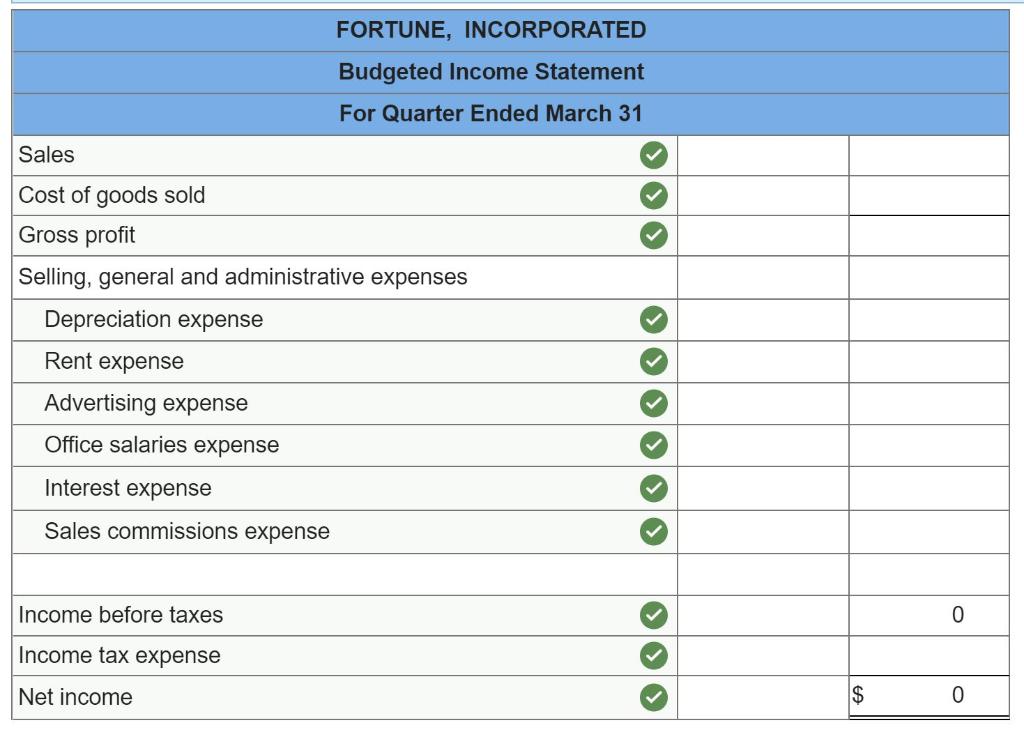Image resolution: width=1024 pixels, height=739 pixels.
Task: Click the checkmark next to Income tax expense
Action: (653, 655)
